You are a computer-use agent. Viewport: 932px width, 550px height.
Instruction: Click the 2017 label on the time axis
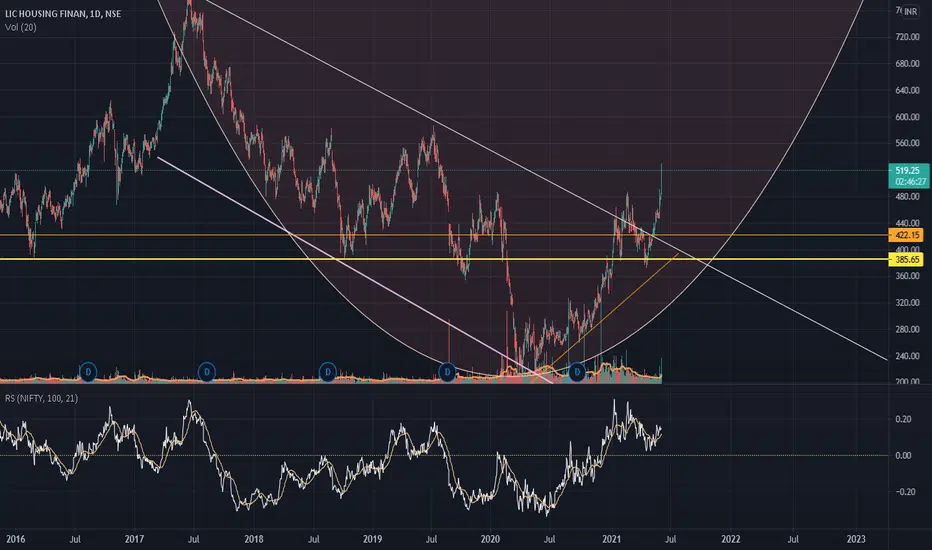[134, 539]
